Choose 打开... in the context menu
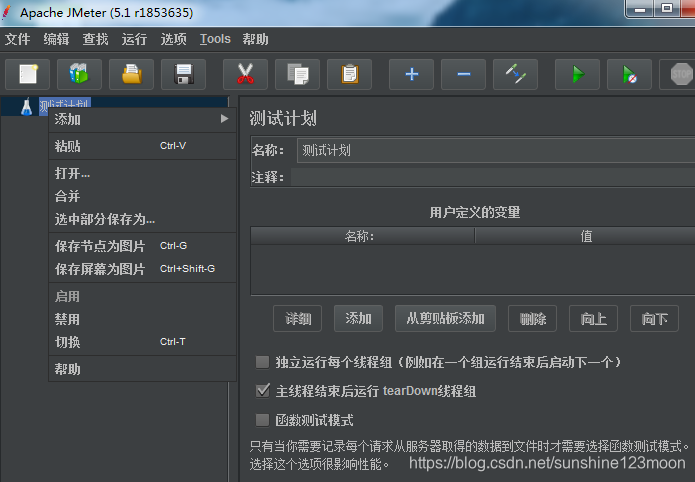Screen dimensions: 695x482 click(x=142, y=173)
